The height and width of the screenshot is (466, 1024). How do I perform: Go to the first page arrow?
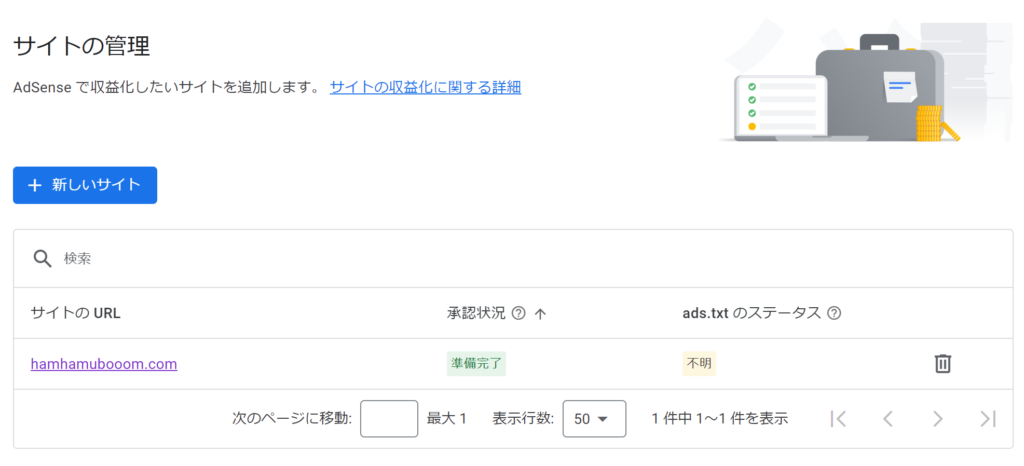point(838,419)
